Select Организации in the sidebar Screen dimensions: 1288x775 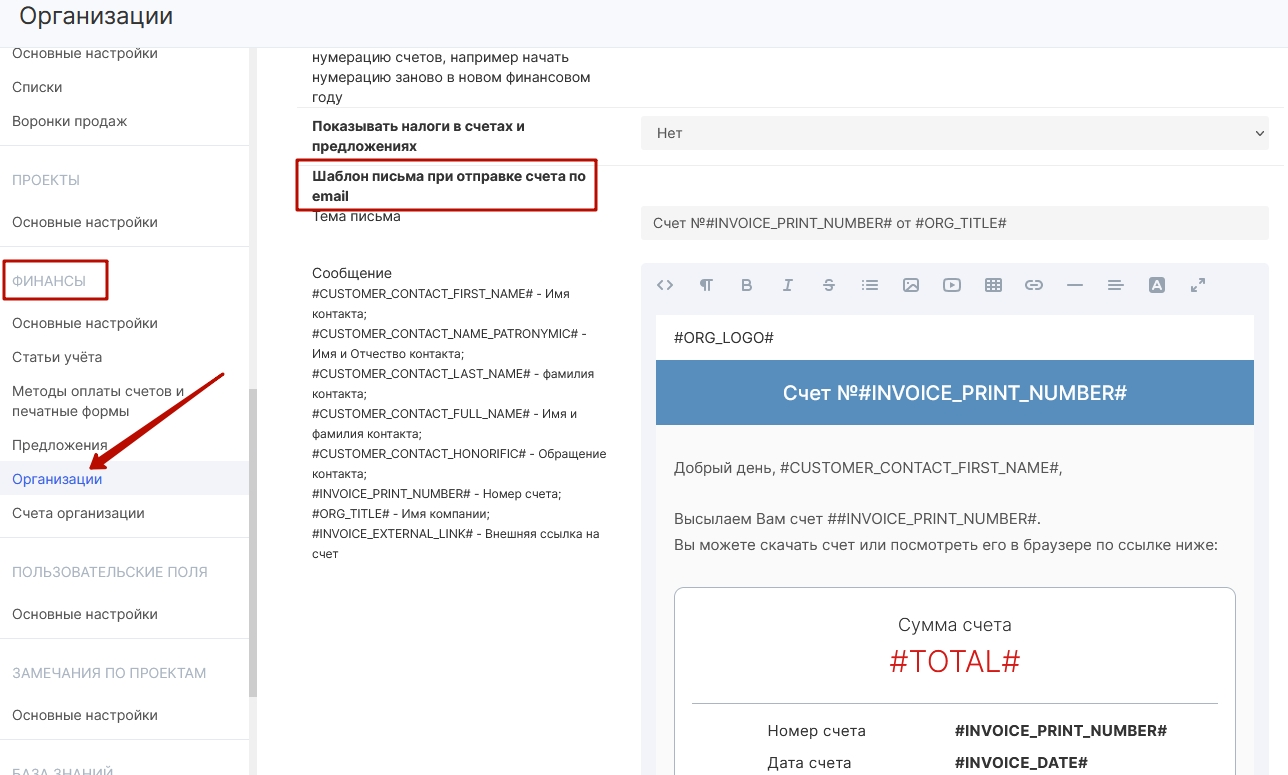[x=57, y=479]
